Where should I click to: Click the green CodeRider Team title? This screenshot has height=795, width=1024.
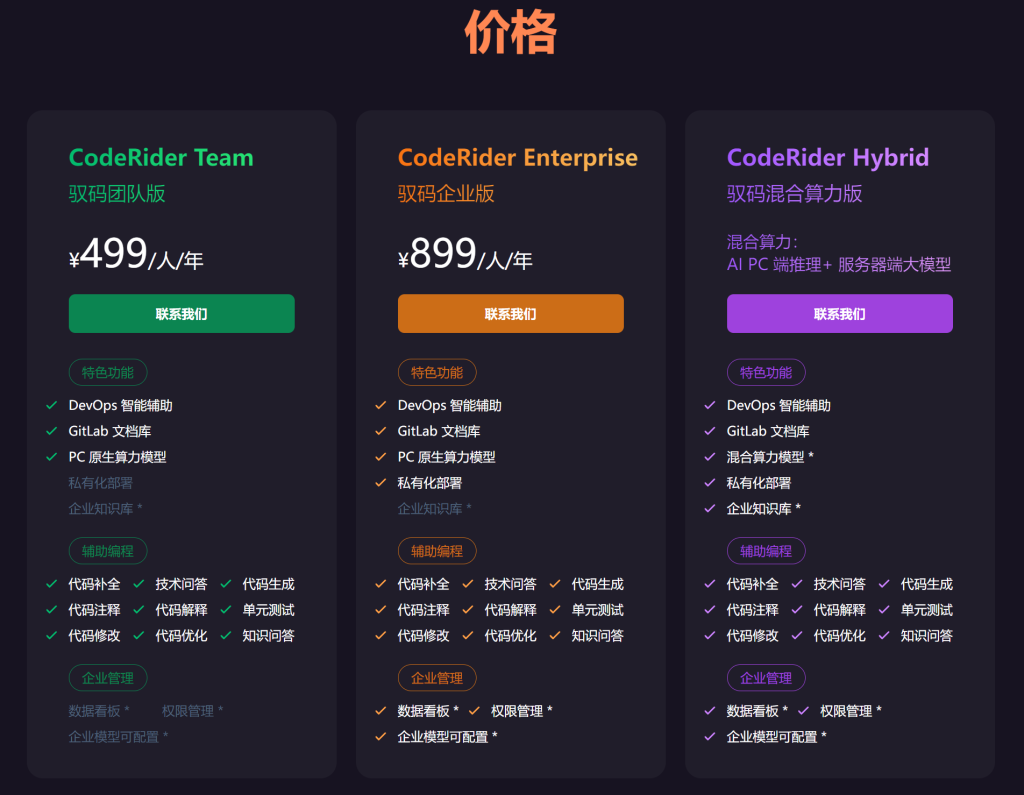coord(161,157)
